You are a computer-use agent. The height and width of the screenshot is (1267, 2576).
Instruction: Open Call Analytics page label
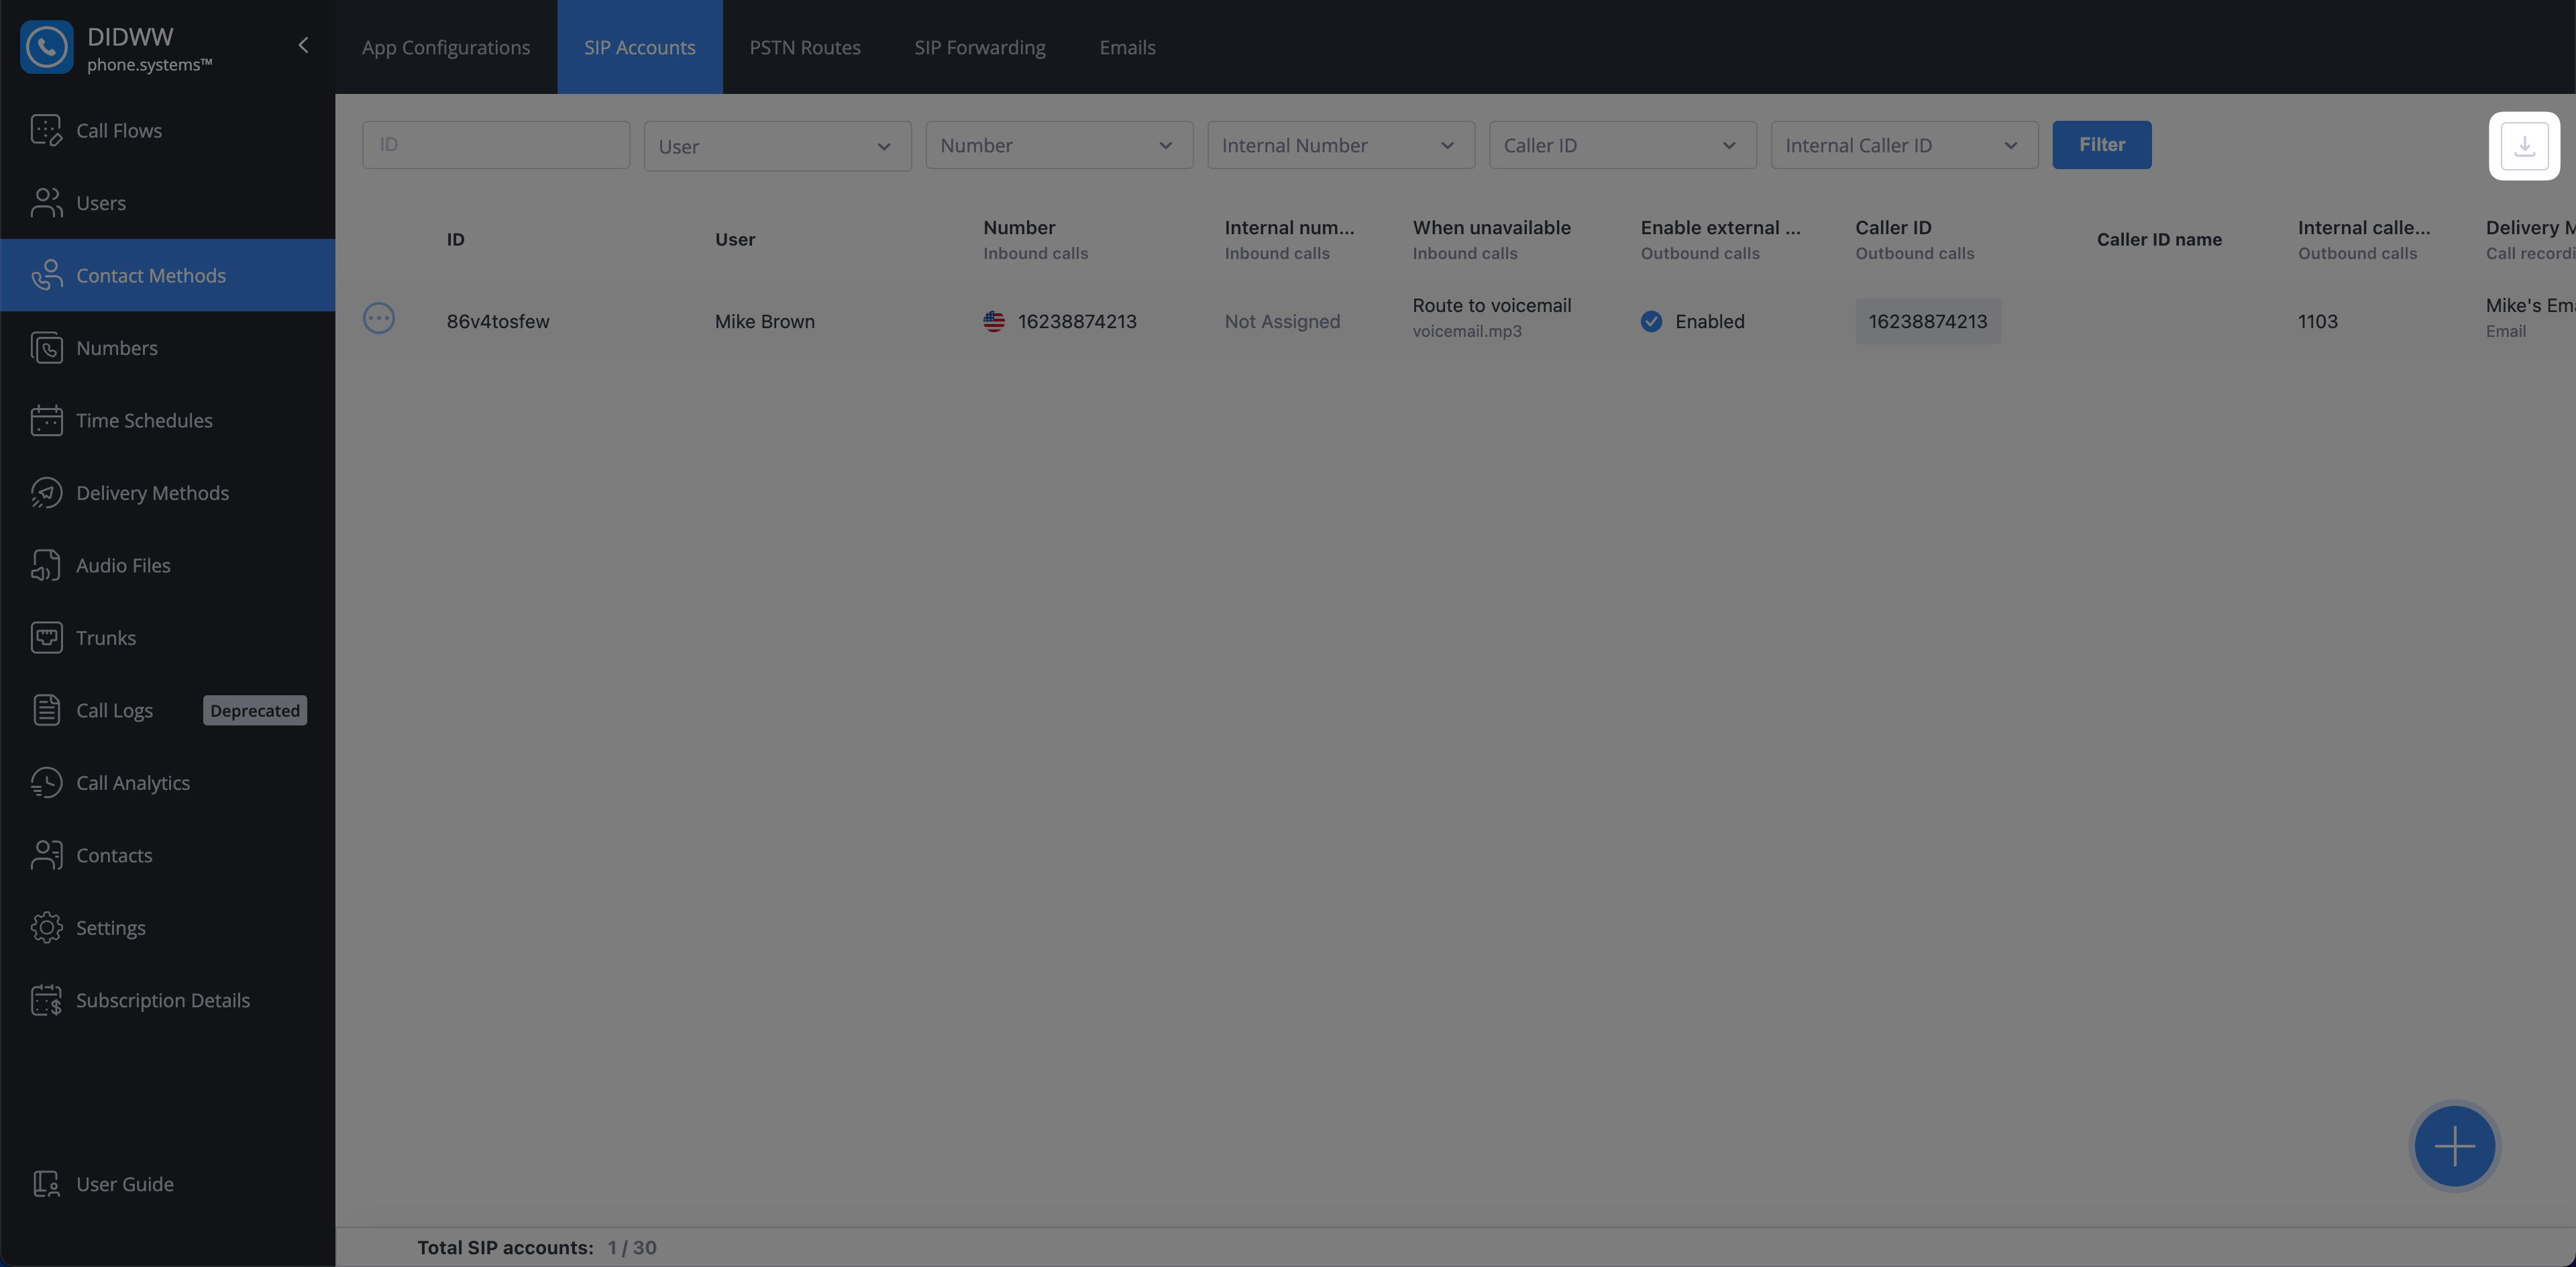pos(133,783)
